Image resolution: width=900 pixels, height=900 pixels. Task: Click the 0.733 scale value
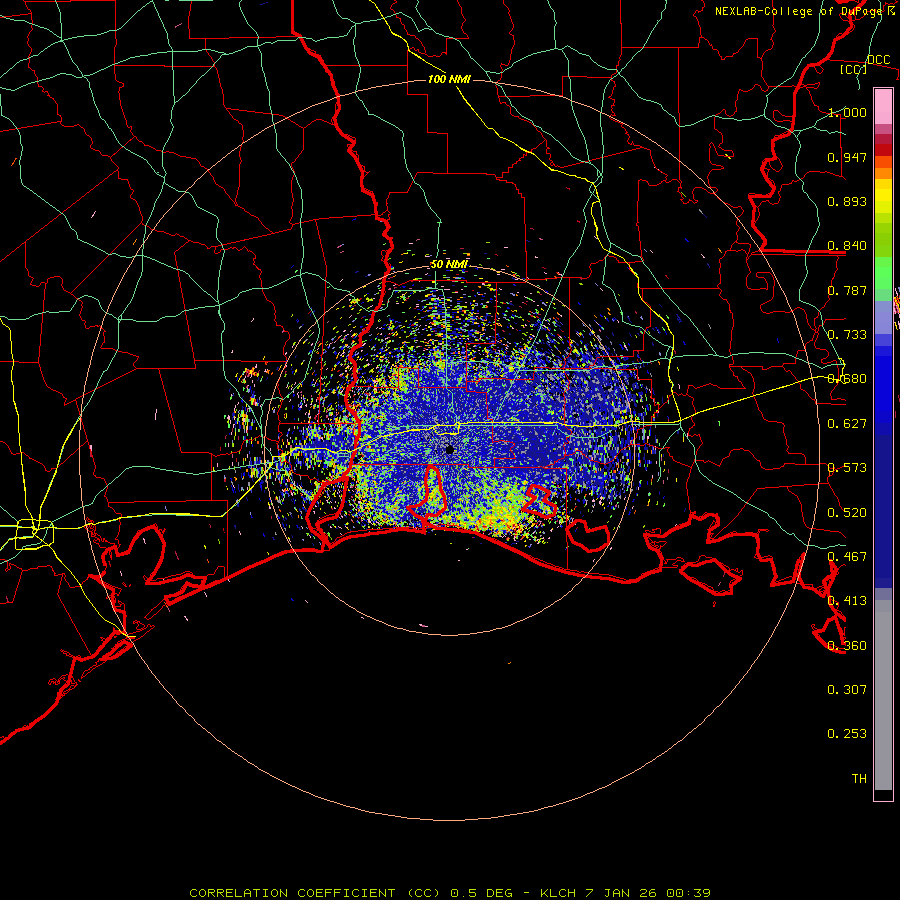(x=847, y=335)
